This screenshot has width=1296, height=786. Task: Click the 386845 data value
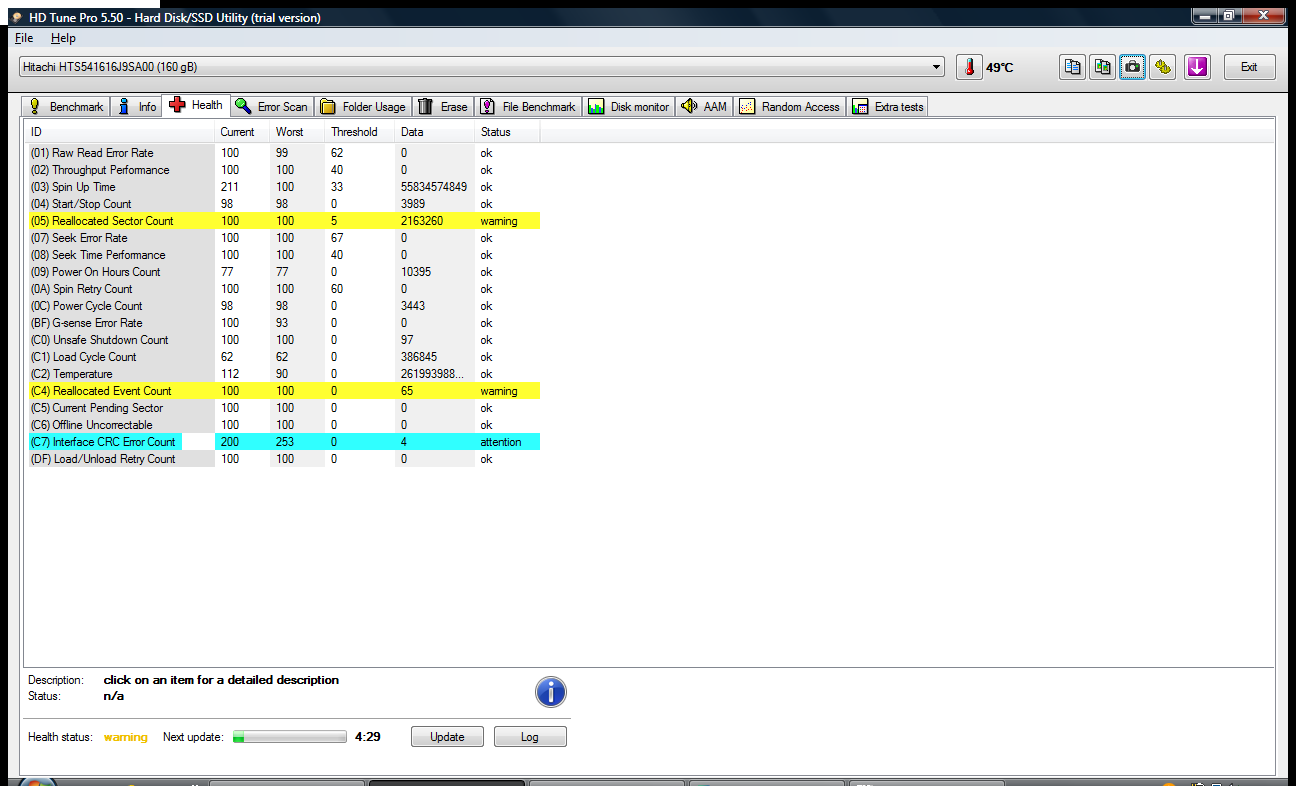tap(419, 357)
